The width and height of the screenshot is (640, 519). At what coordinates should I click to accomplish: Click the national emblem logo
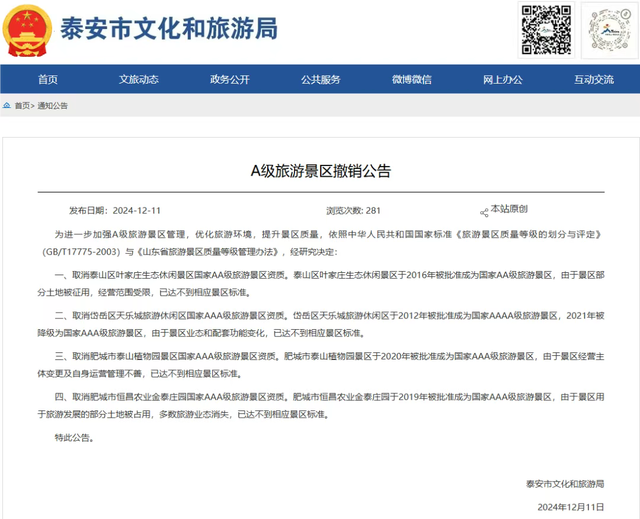point(27,31)
